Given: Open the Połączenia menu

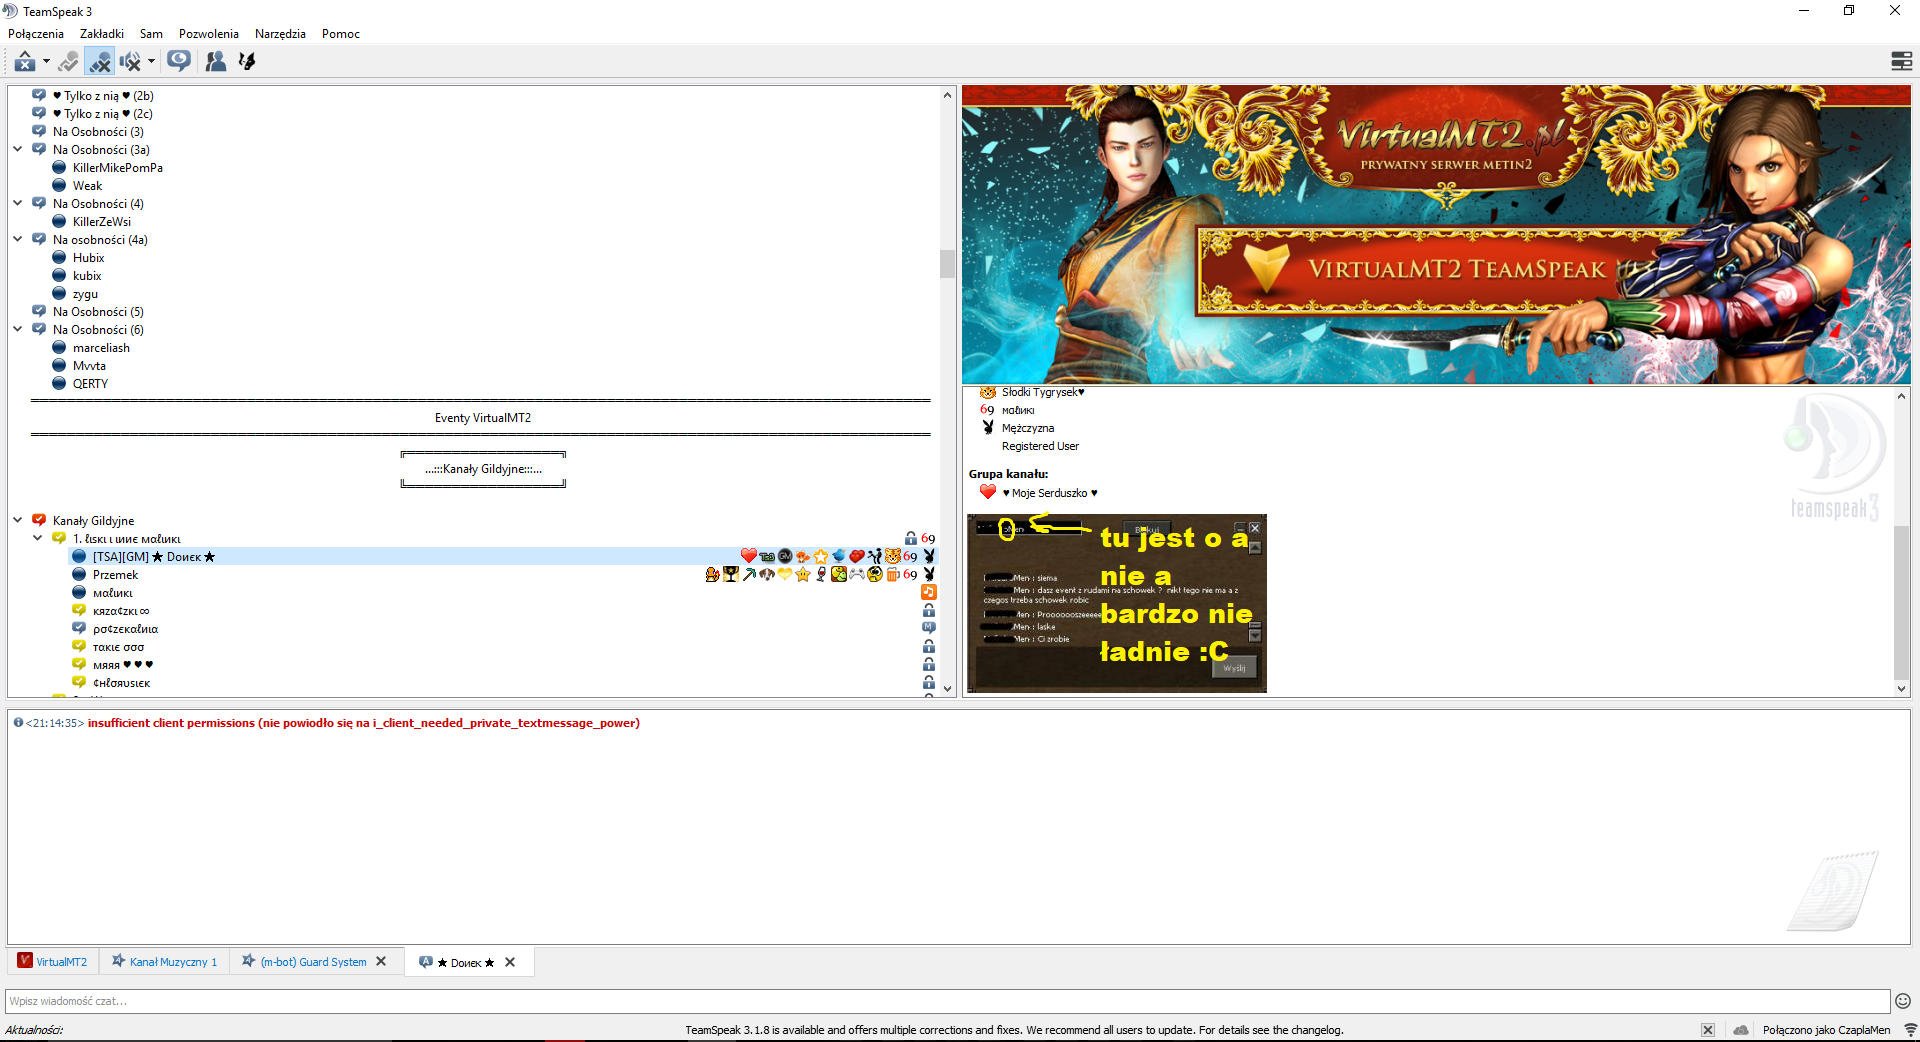Looking at the screenshot, I should 36,34.
